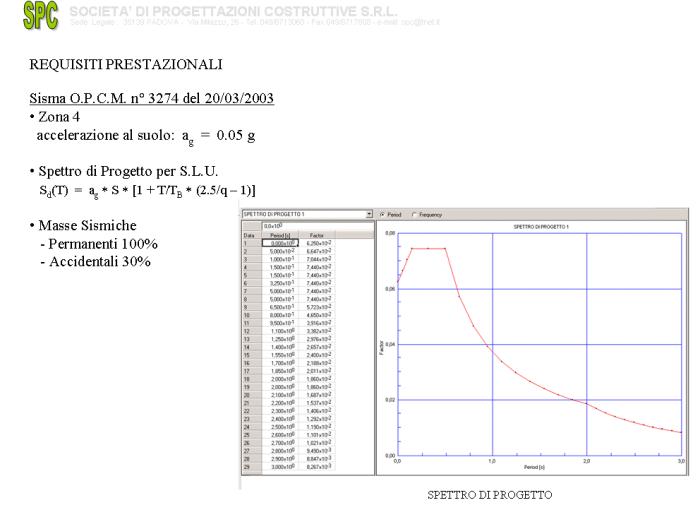Open the SPETTRO DI PROGETTO 1 dropdown
This screenshot has height=505, width=700.
pos(305,214)
